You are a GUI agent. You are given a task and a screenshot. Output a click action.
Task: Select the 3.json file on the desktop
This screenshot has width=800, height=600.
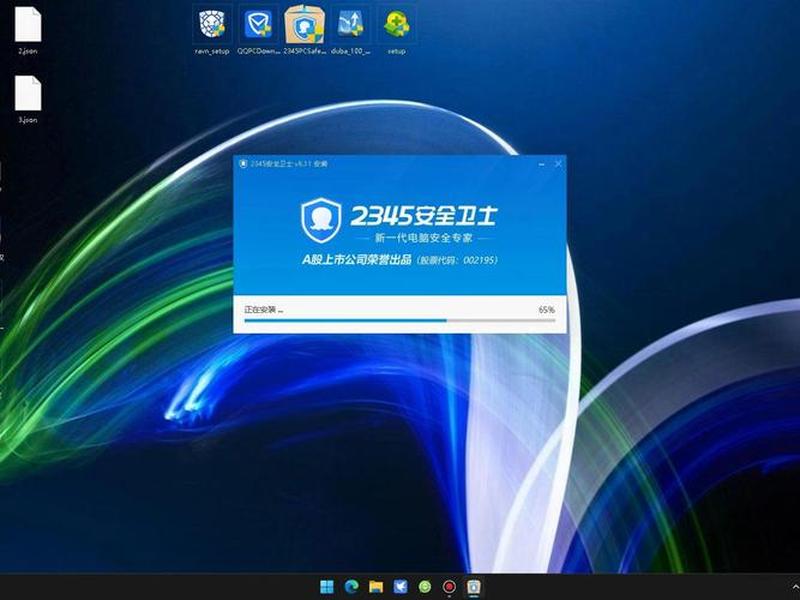tap(28, 99)
